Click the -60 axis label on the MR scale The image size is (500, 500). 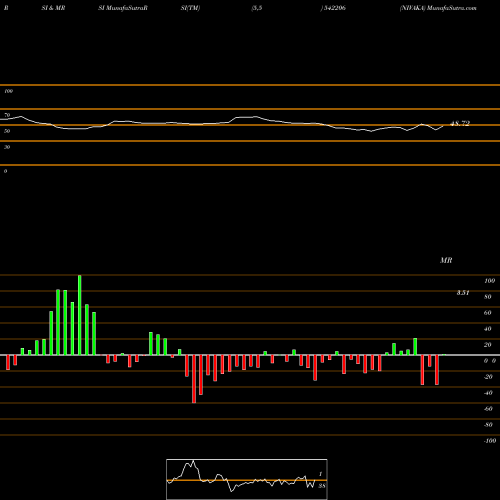pos(488,409)
